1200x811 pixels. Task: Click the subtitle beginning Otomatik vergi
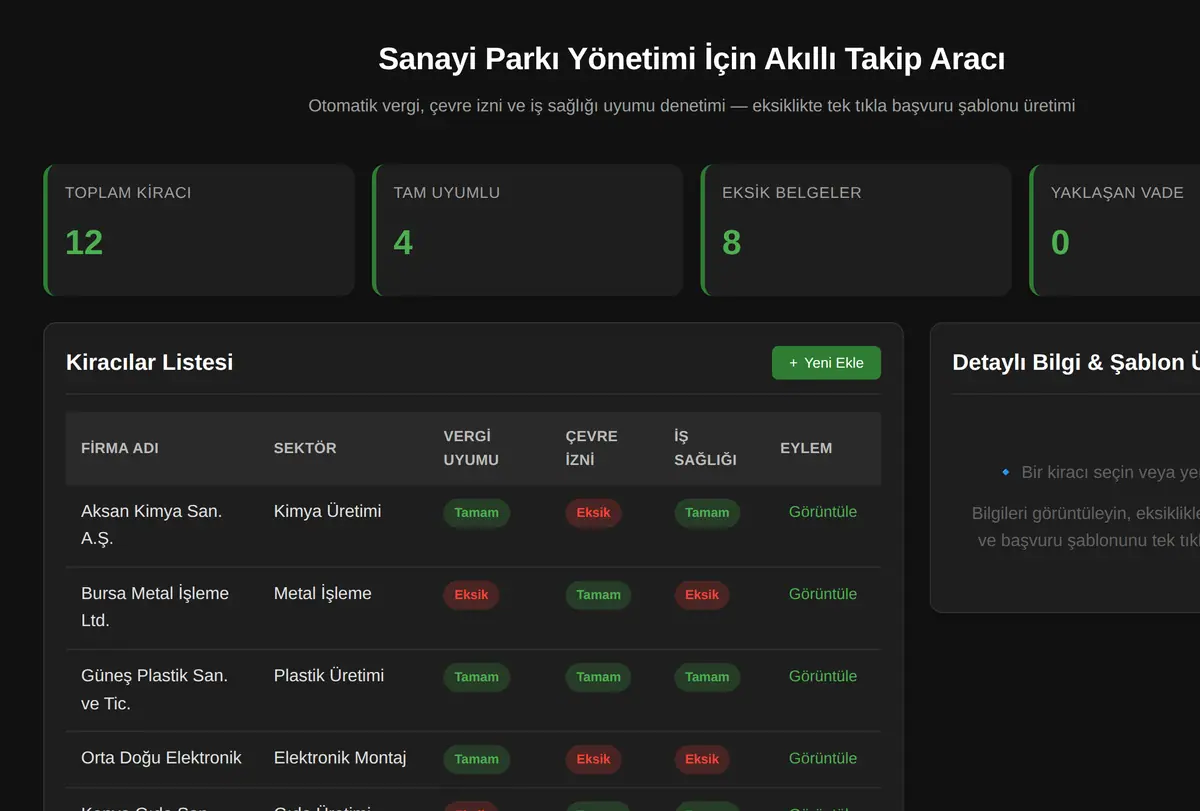(x=692, y=105)
